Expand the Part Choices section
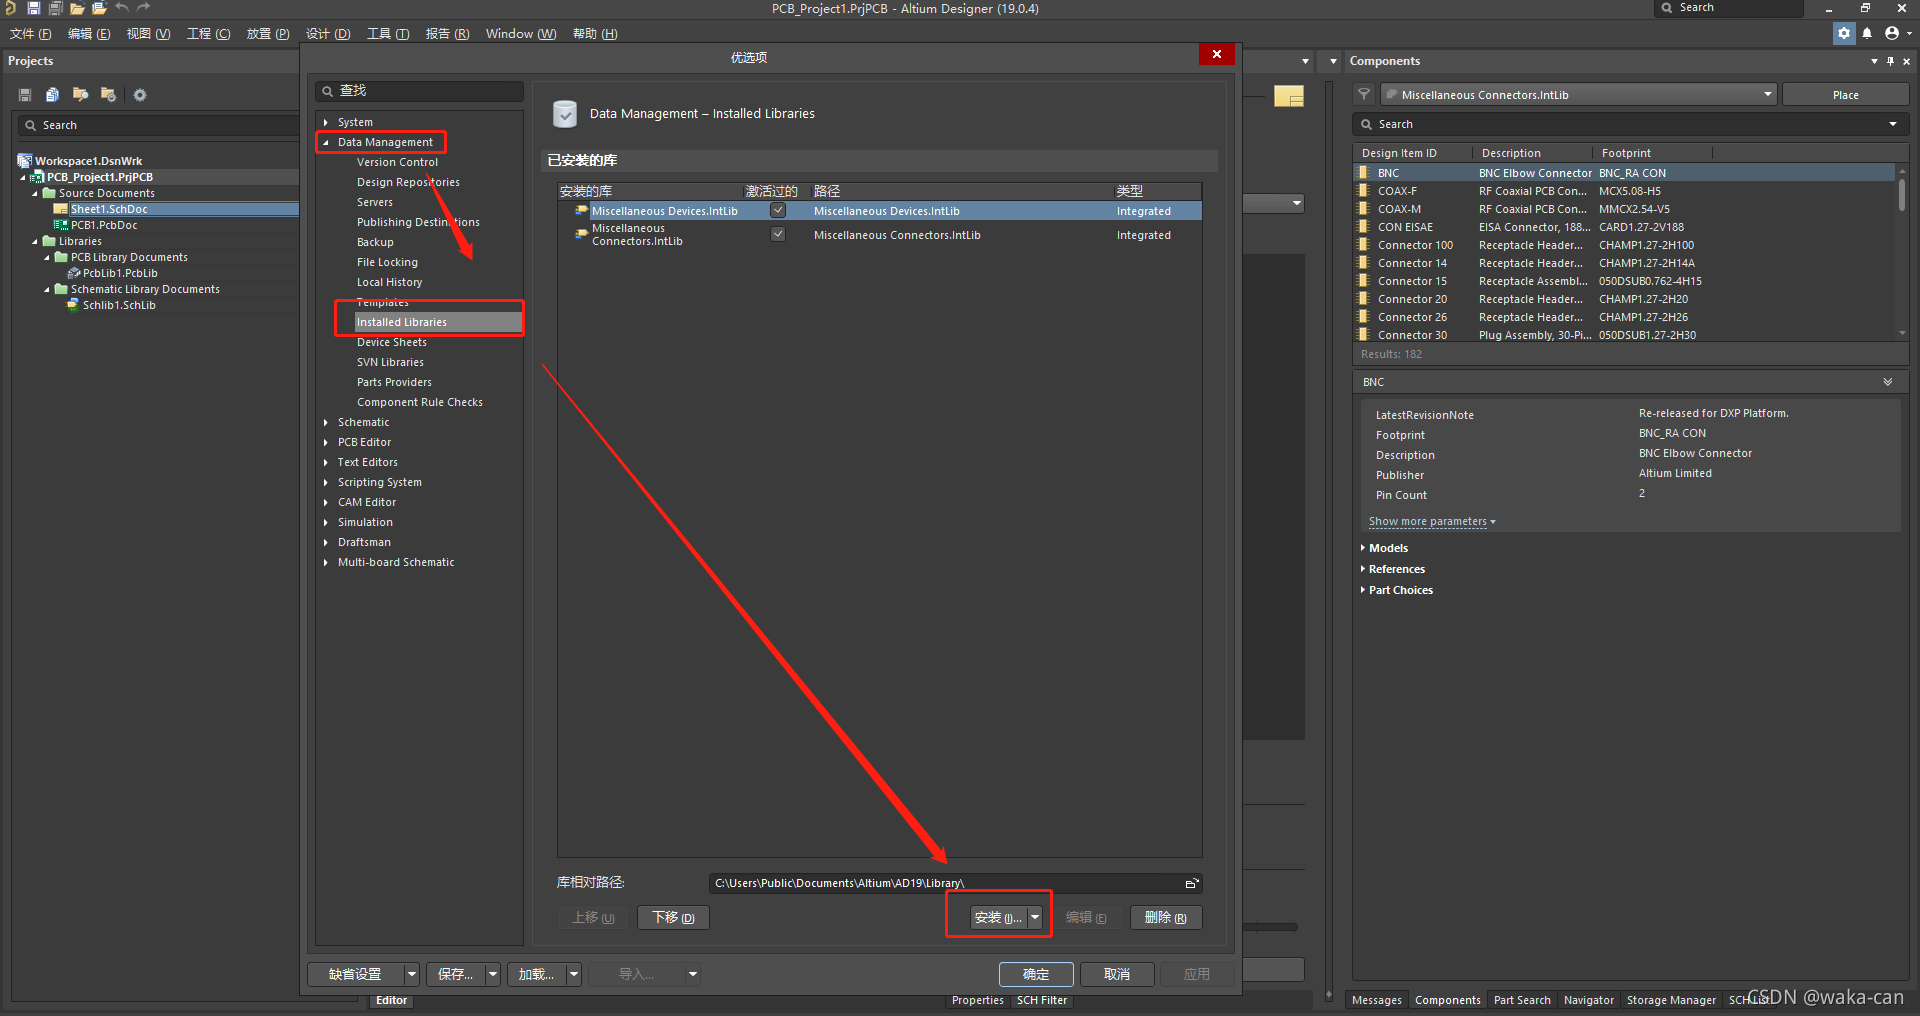1920x1016 pixels. click(x=1363, y=590)
